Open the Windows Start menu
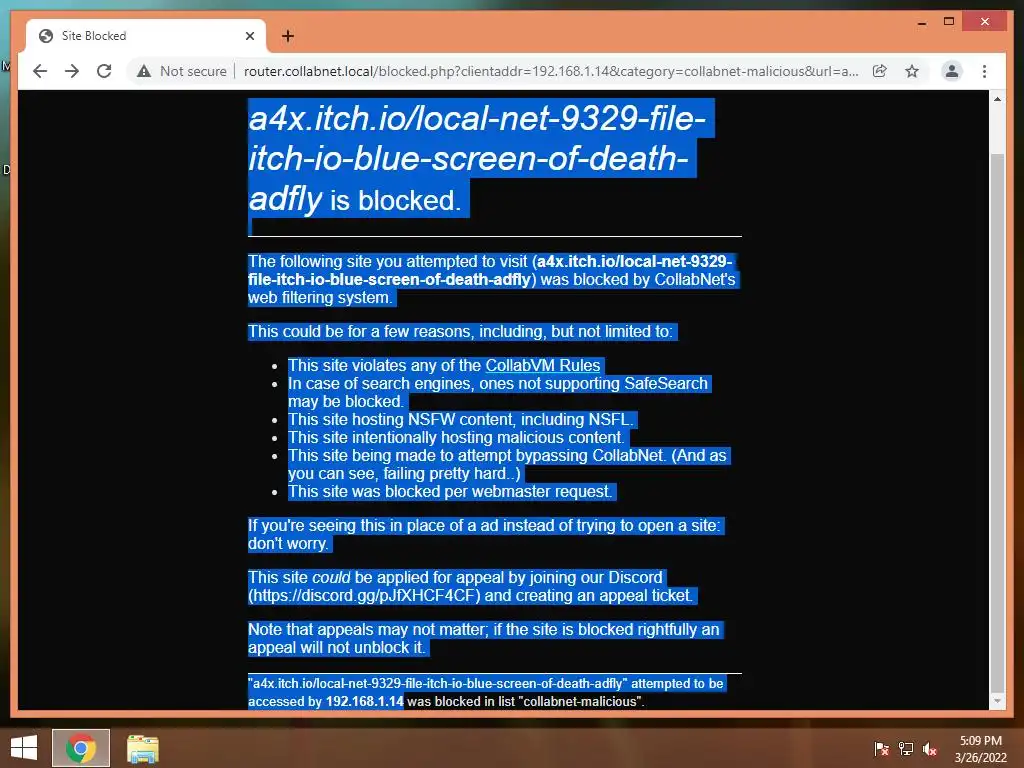Screen dimensions: 1024x768 (x=24, y=748)
